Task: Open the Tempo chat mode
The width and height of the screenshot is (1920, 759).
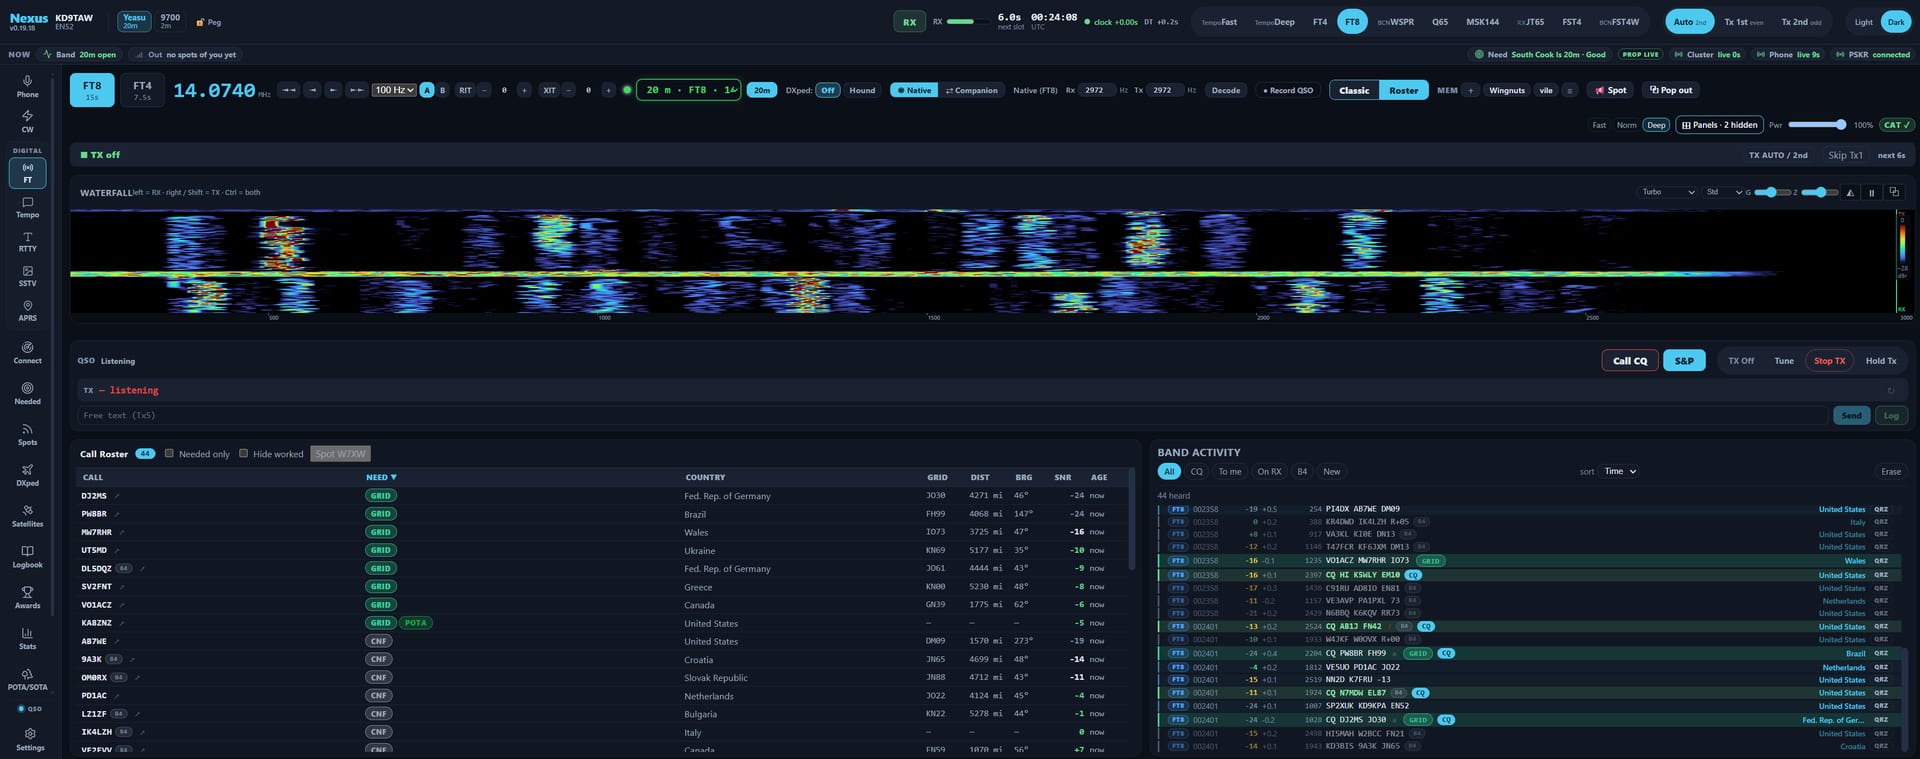Action: pos(27,208)
